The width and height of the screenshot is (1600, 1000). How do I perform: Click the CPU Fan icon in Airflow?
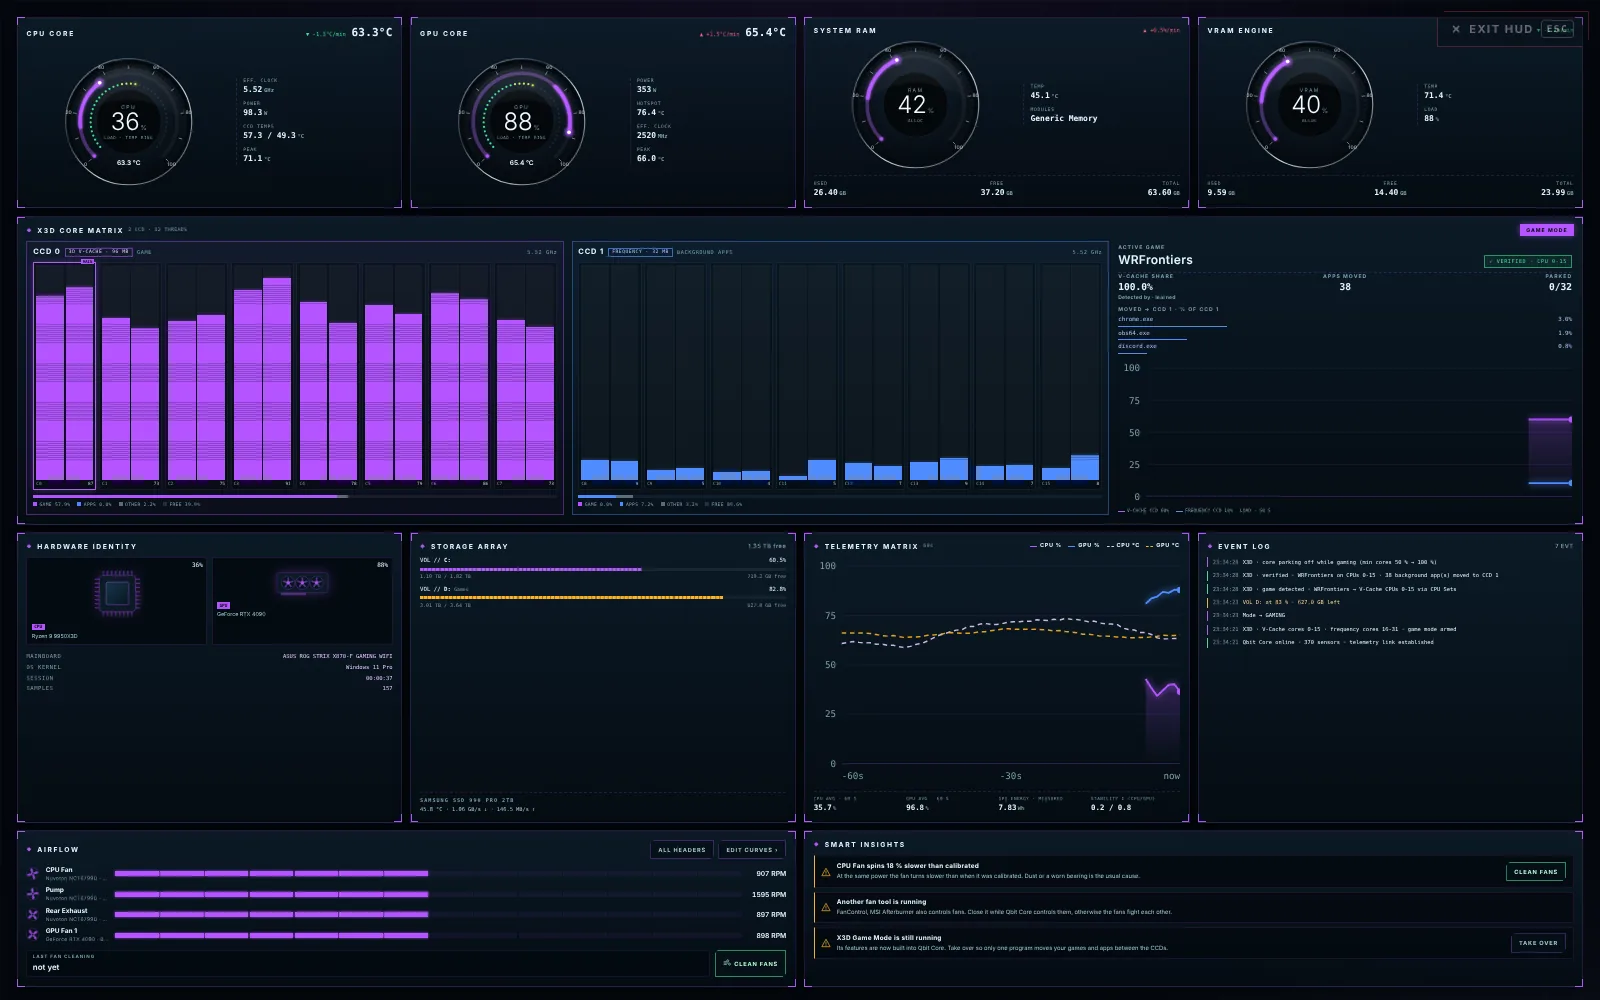(x=33, y=873)
